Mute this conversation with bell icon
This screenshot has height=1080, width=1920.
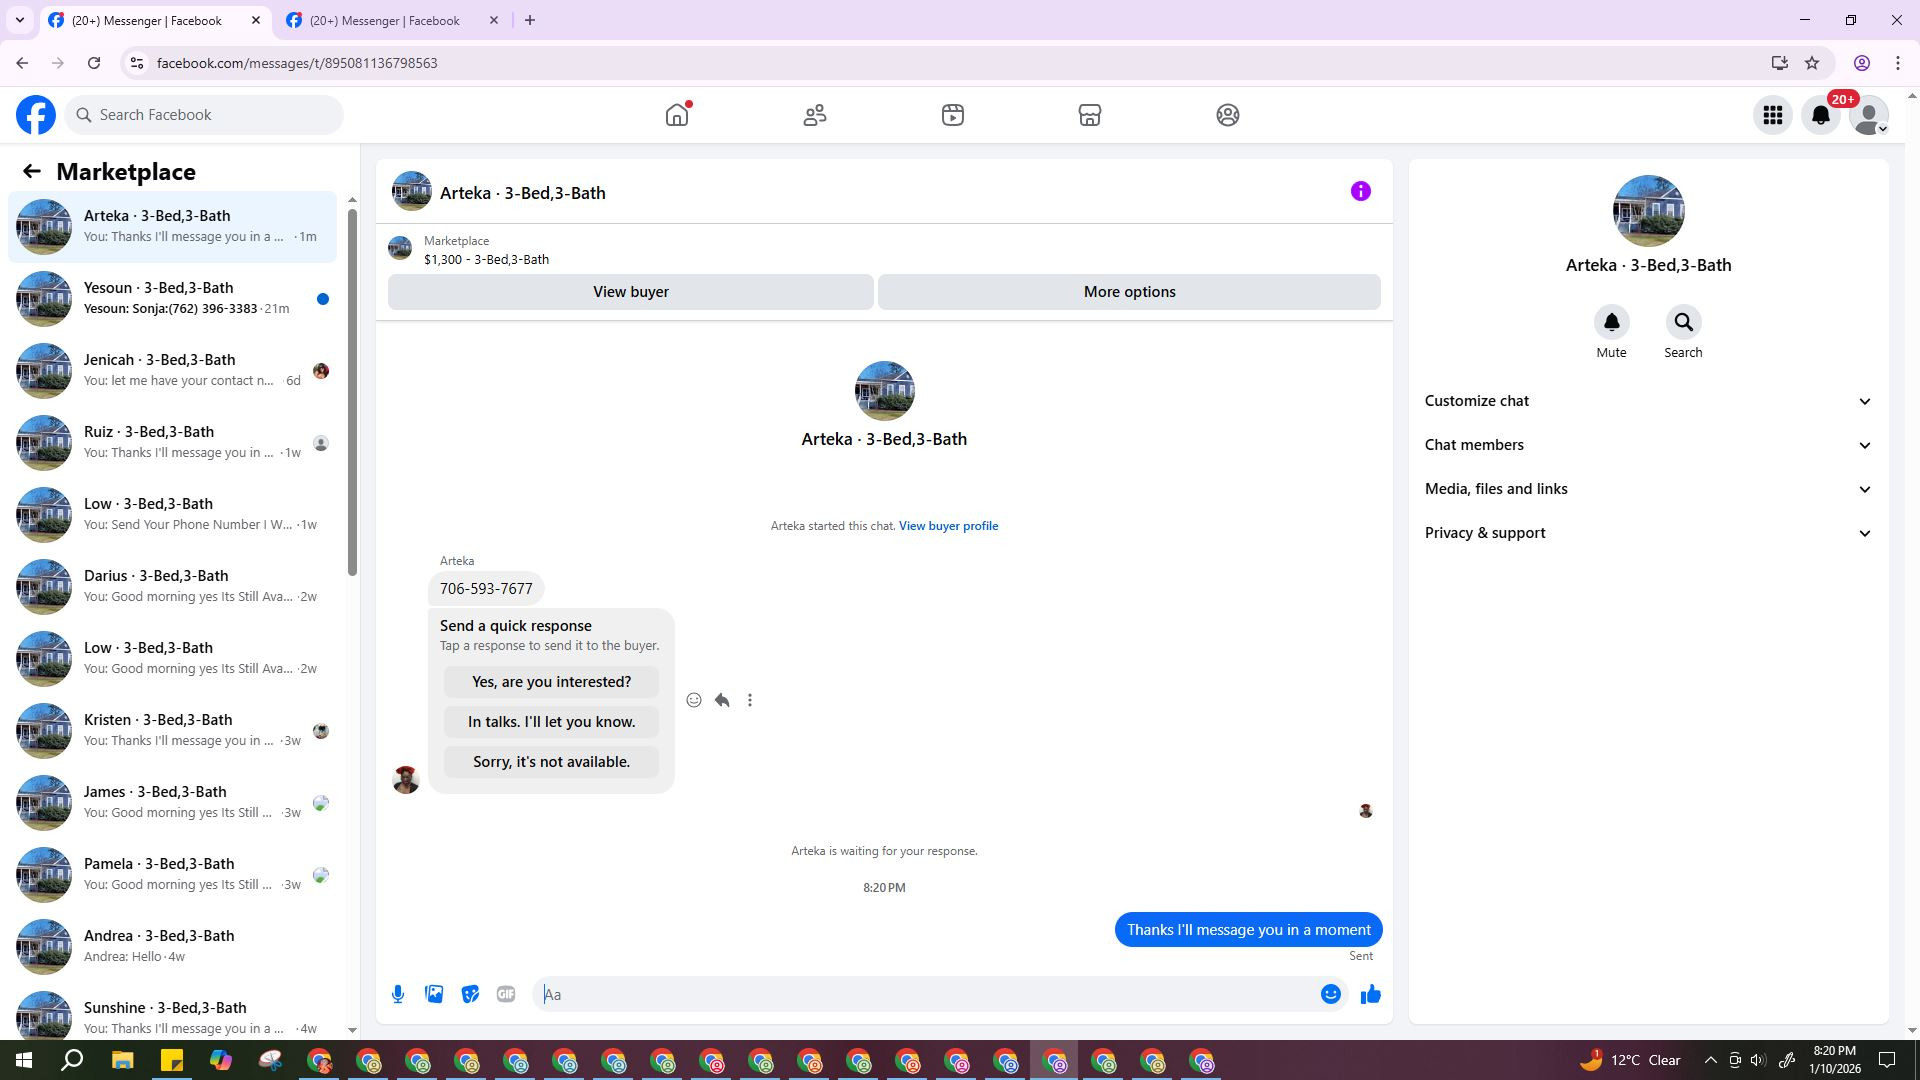coord(1611,323)
